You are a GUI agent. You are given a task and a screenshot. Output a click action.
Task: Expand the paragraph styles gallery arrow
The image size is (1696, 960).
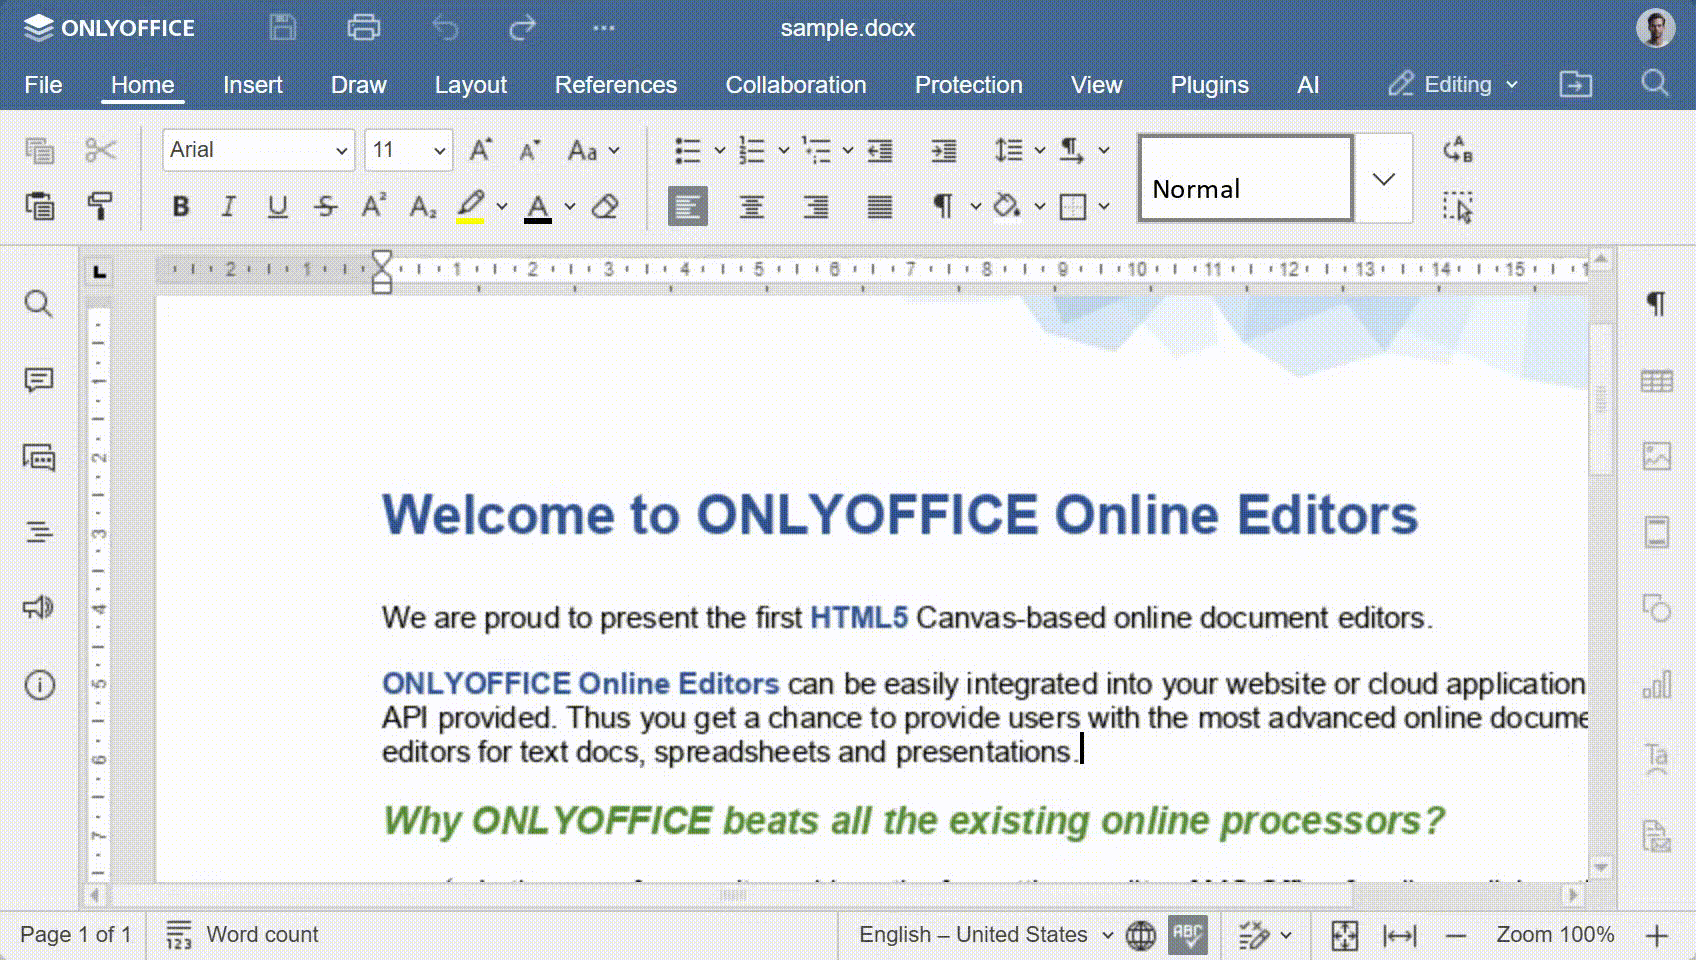click(1384, 179)
